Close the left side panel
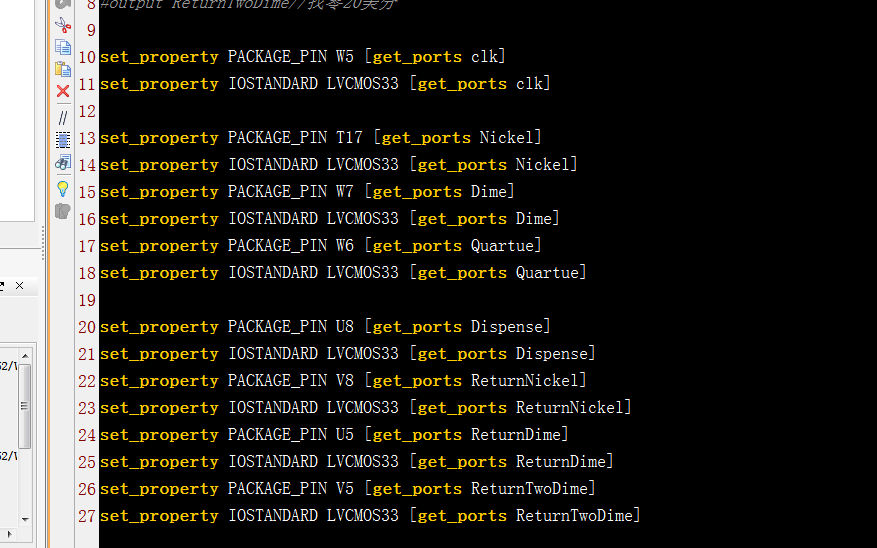Screen dimensions: 877x548 coord(19,286)
